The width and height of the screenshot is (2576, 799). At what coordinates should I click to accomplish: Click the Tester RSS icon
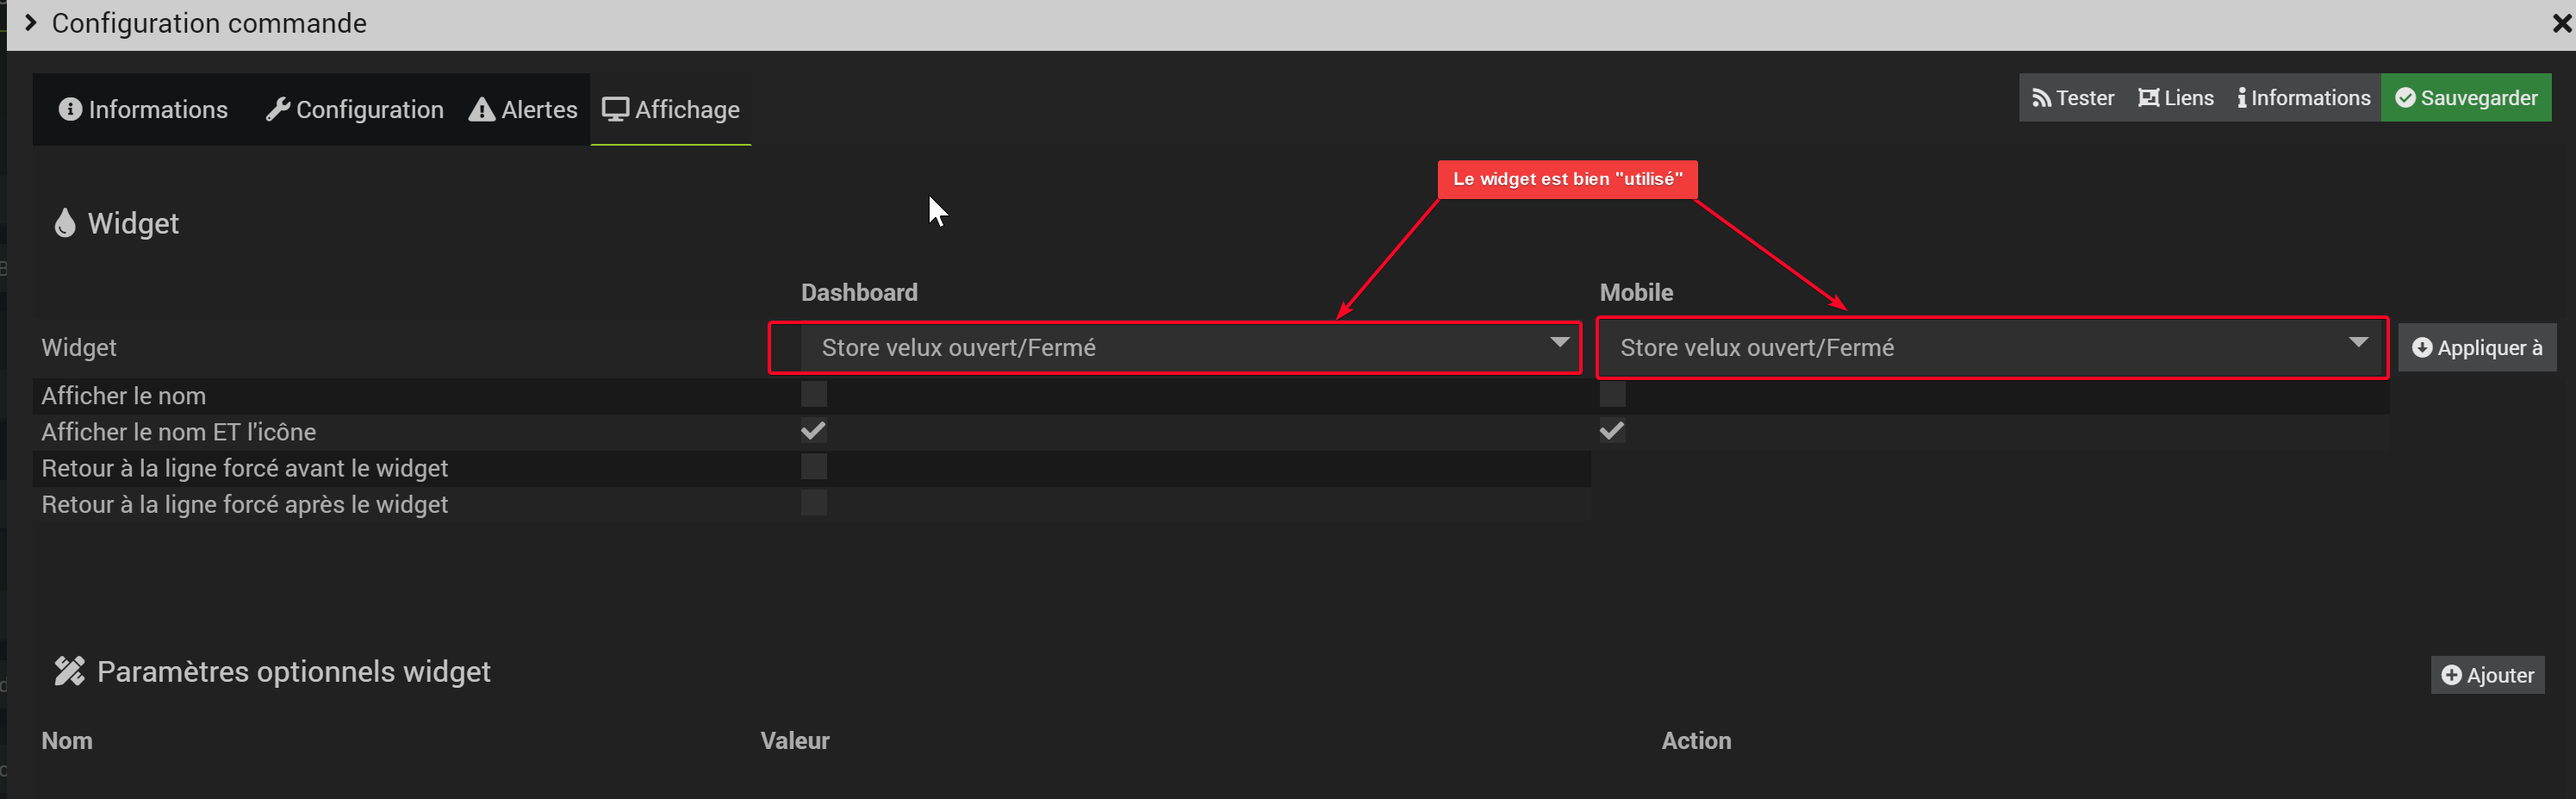[2041, 98]
